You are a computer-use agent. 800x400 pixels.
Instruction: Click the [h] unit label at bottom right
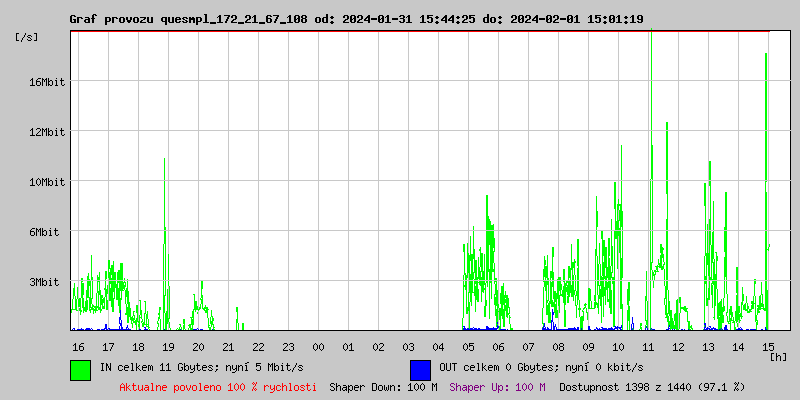[x=779, y=357]
